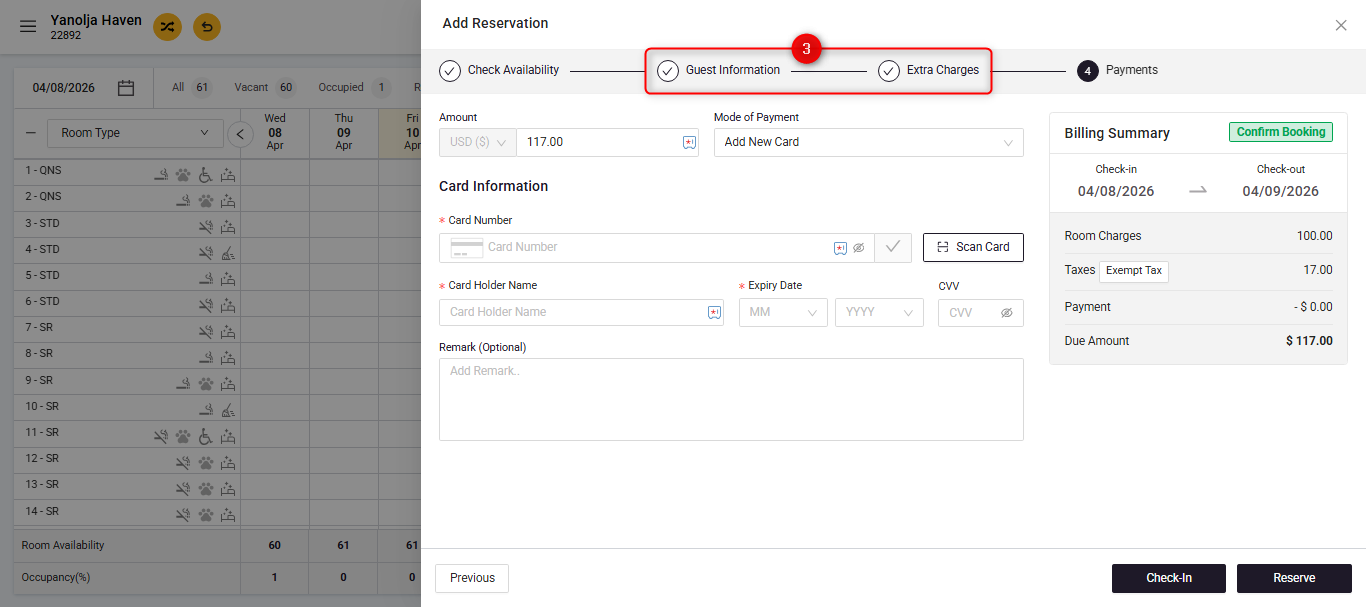Click the Room Charges 100.00 value

point(1314,236)
